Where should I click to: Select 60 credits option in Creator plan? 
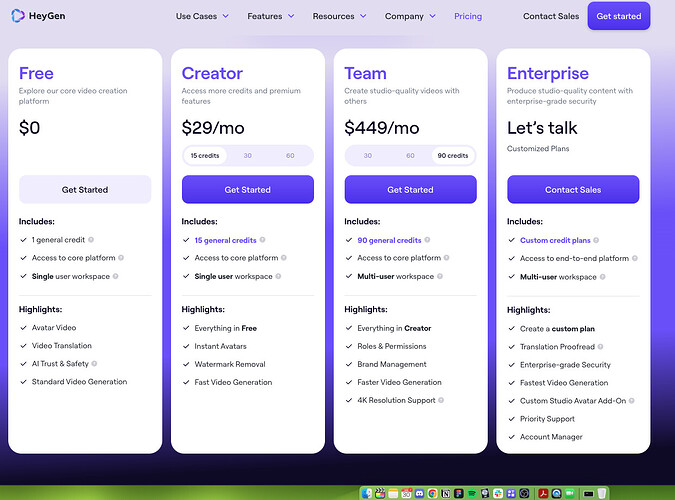click(x=290, y=155)
